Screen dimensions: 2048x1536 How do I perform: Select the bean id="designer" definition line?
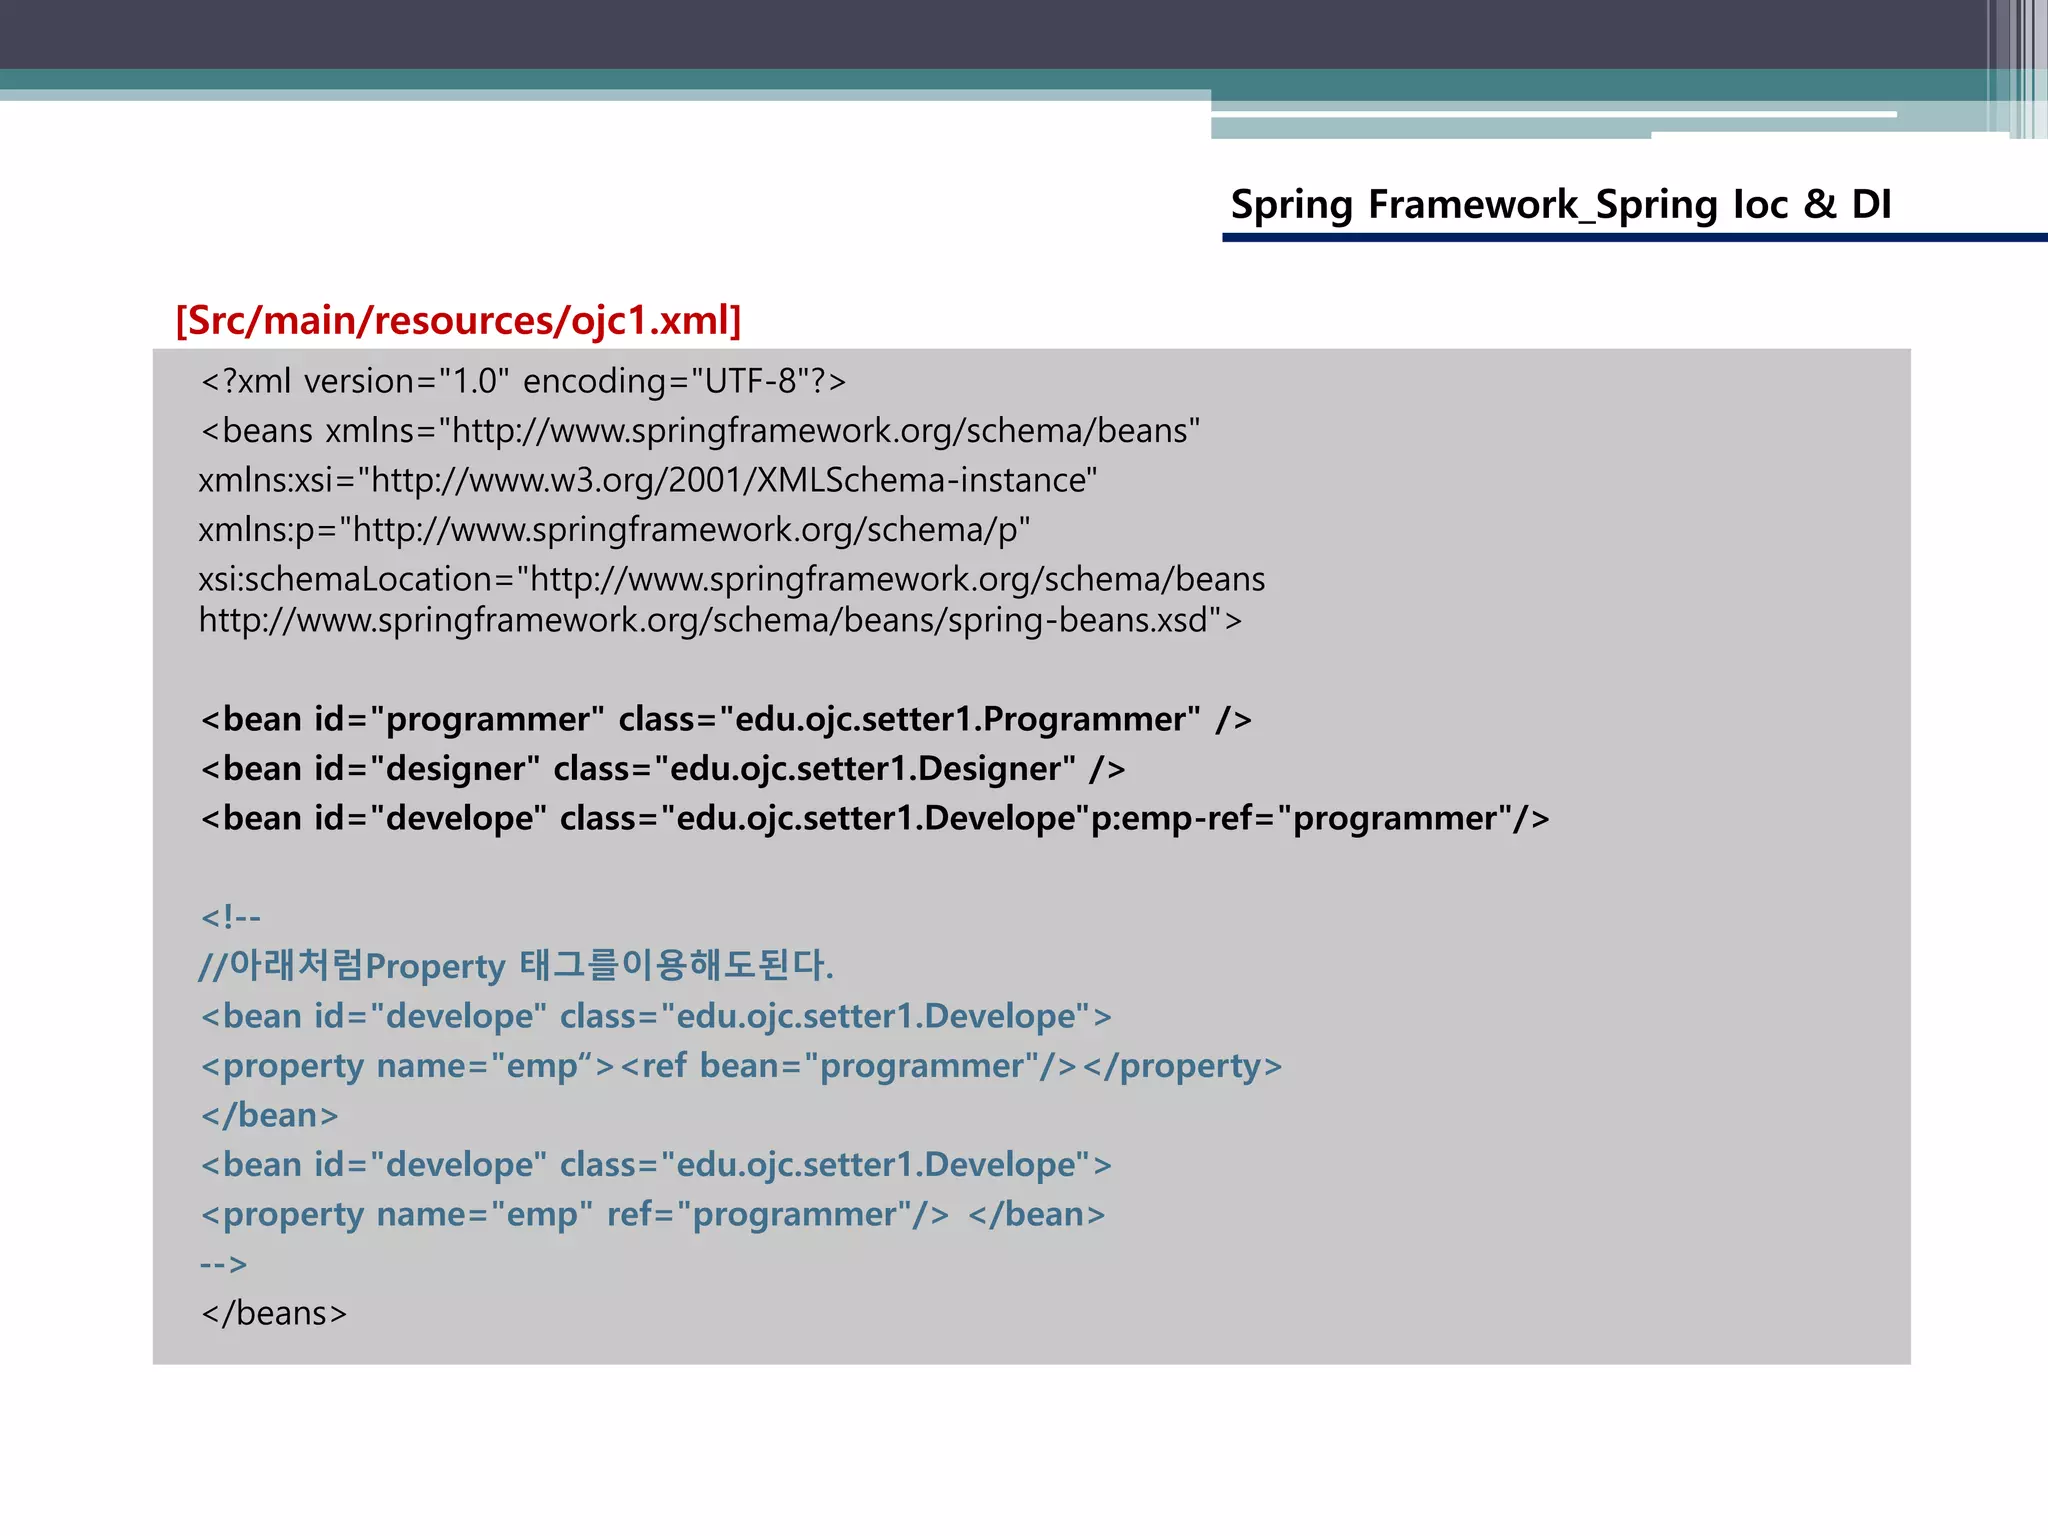[663, 769]
